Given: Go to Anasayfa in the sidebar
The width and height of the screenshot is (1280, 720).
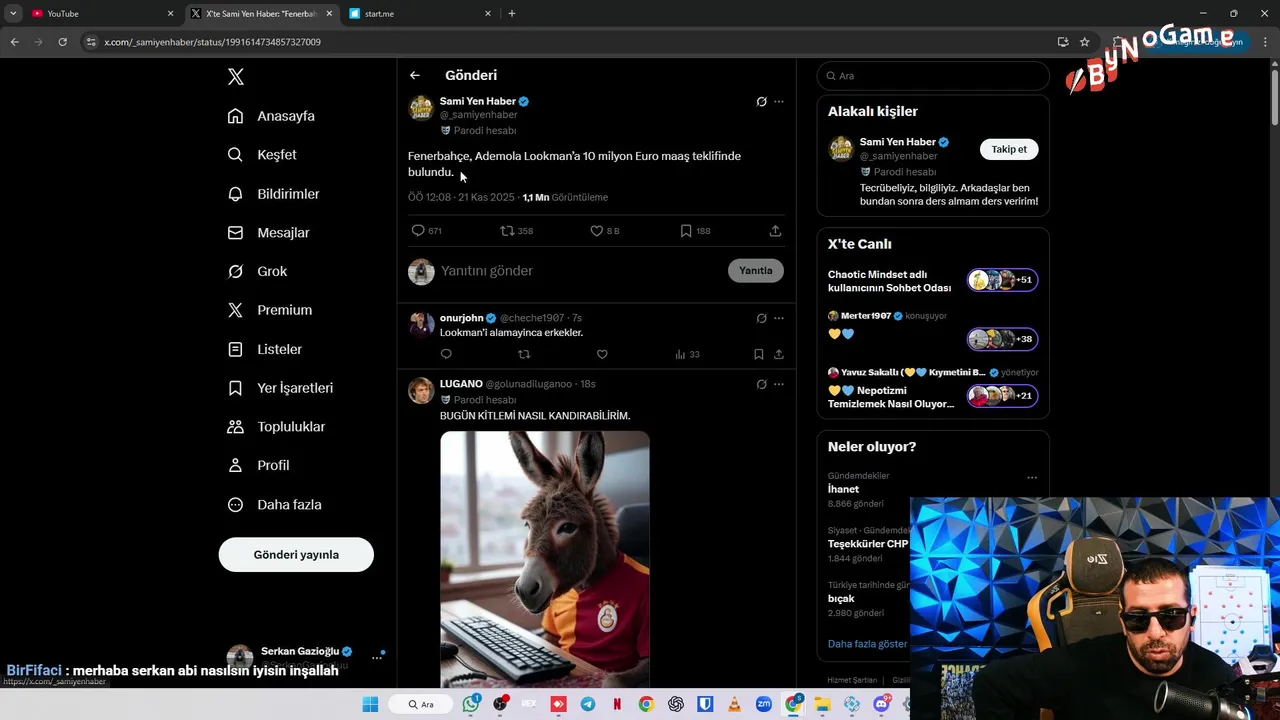Looking at the screenshot, I should (x=271, y=116).
